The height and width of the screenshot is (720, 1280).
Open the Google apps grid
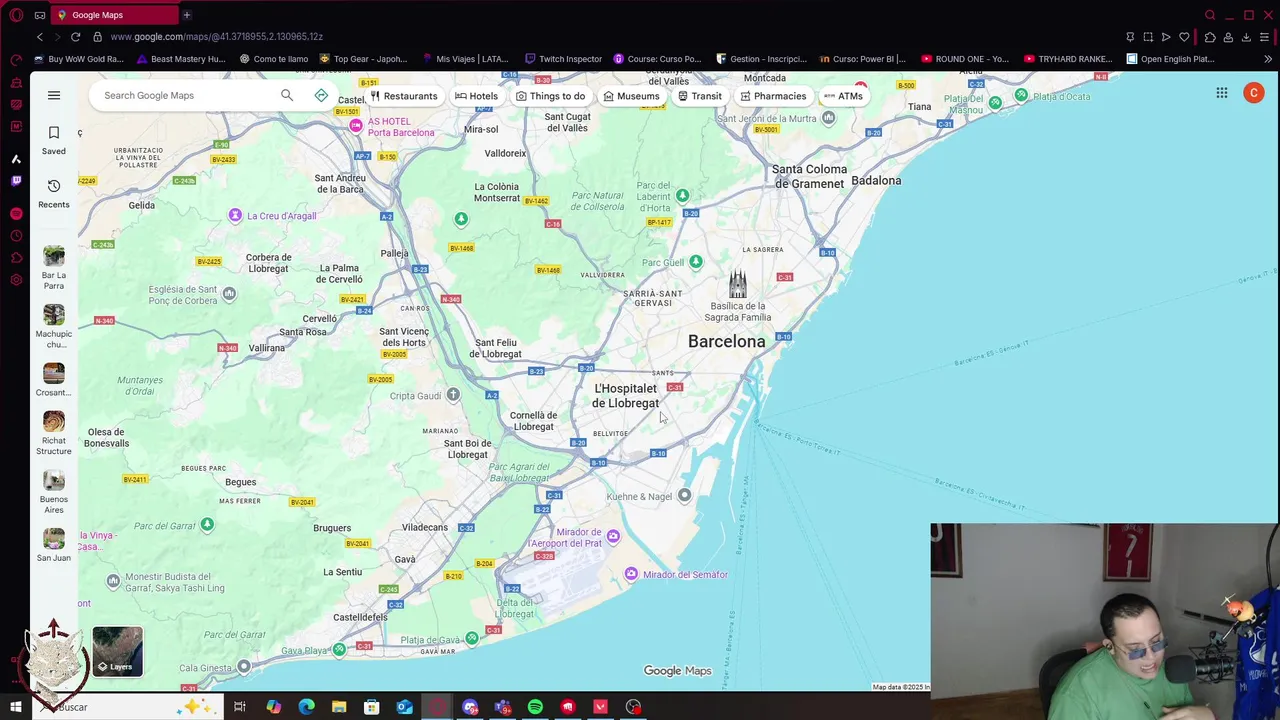(x=1222, y=93)
